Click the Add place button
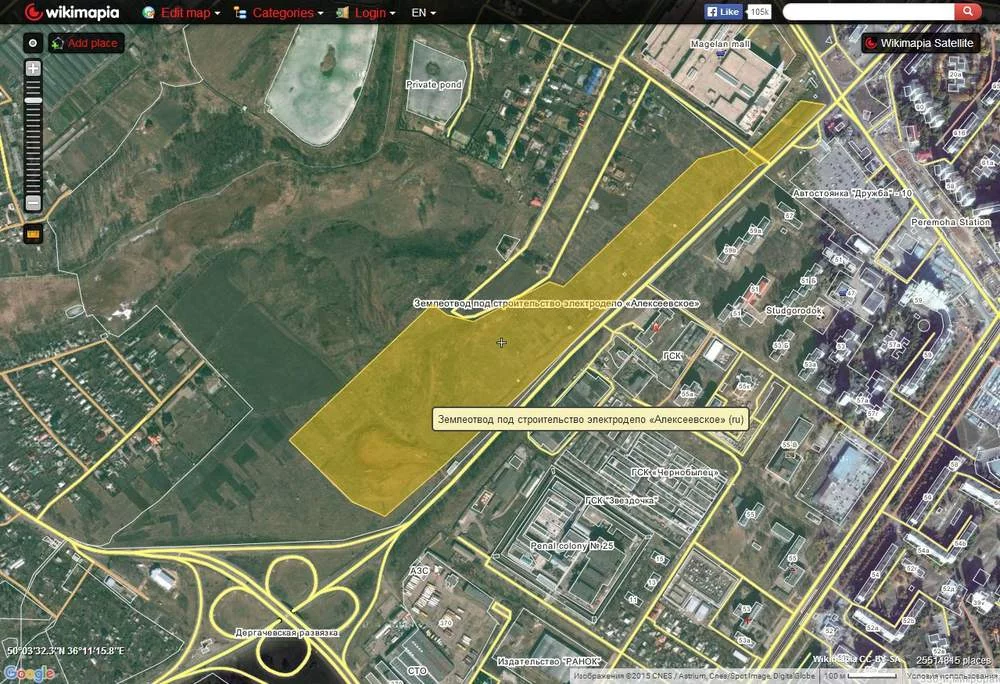This screenshot has height=684, width=1000. tap(86, 43)
